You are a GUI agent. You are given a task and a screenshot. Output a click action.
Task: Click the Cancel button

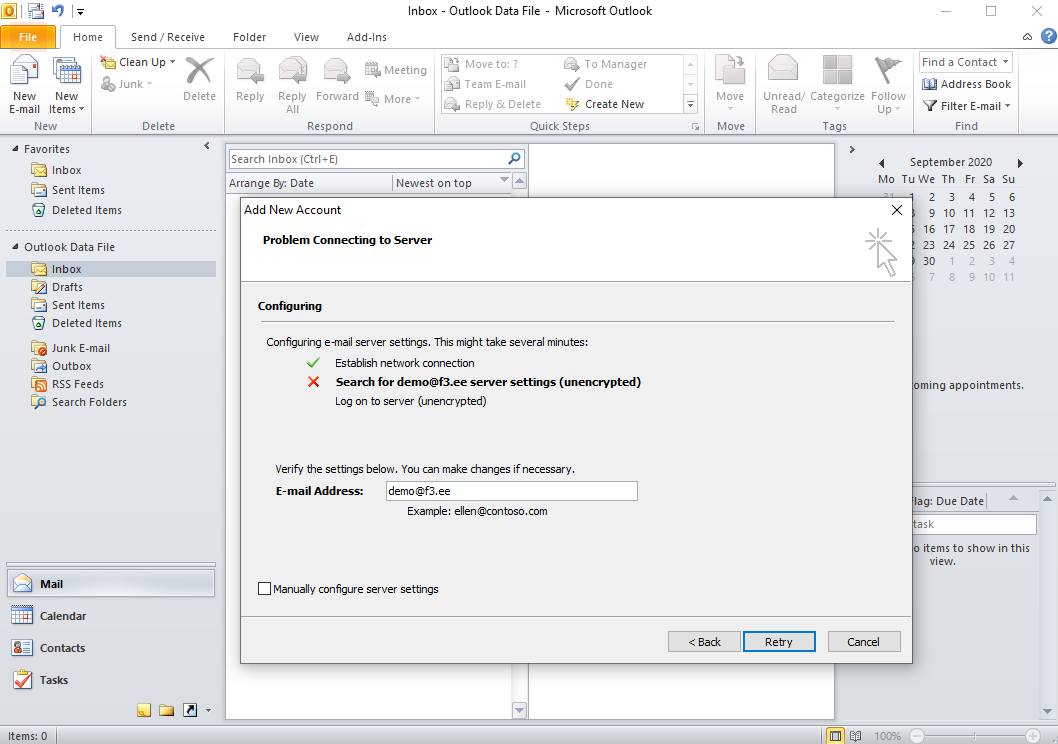tap(864, 642)
